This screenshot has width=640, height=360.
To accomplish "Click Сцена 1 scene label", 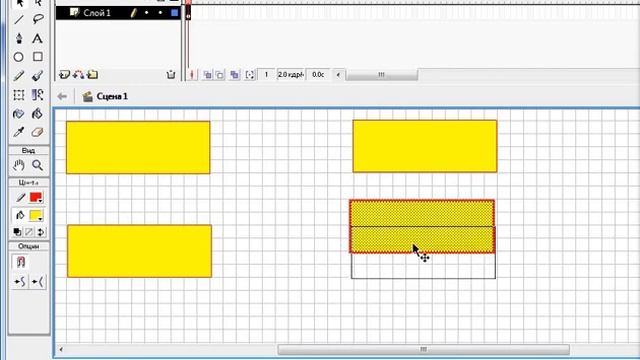I will tap(112, 96).
